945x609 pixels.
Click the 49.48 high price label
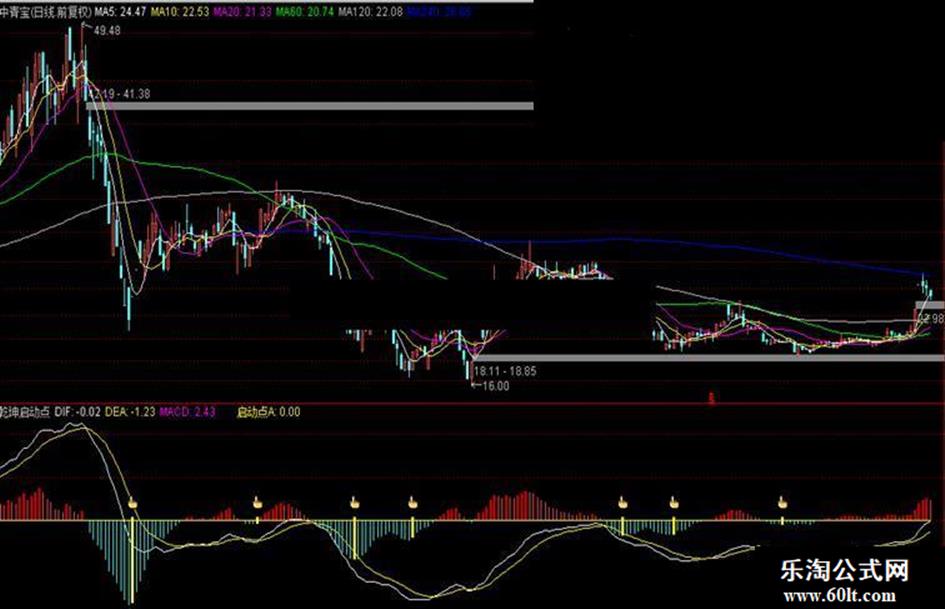[107, 31]
